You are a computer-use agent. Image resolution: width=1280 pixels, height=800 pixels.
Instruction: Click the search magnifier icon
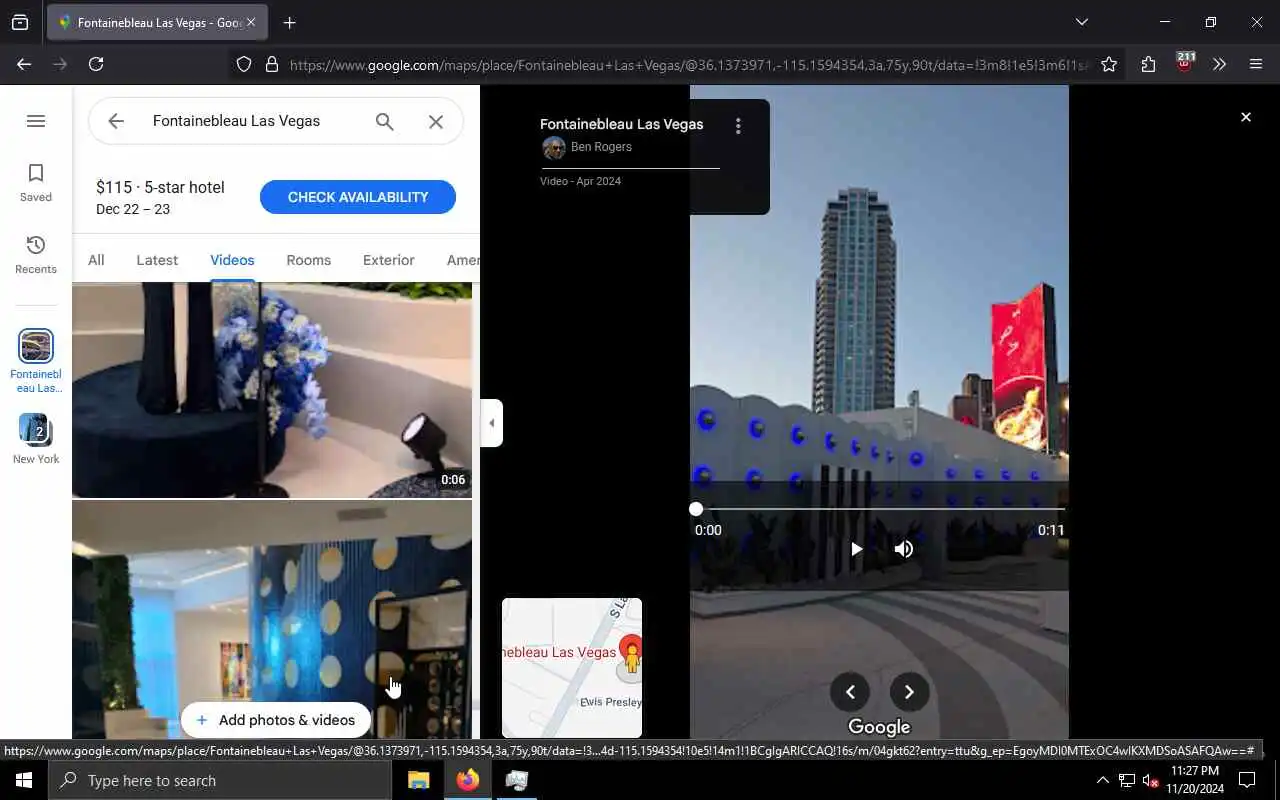click(384, 121)
